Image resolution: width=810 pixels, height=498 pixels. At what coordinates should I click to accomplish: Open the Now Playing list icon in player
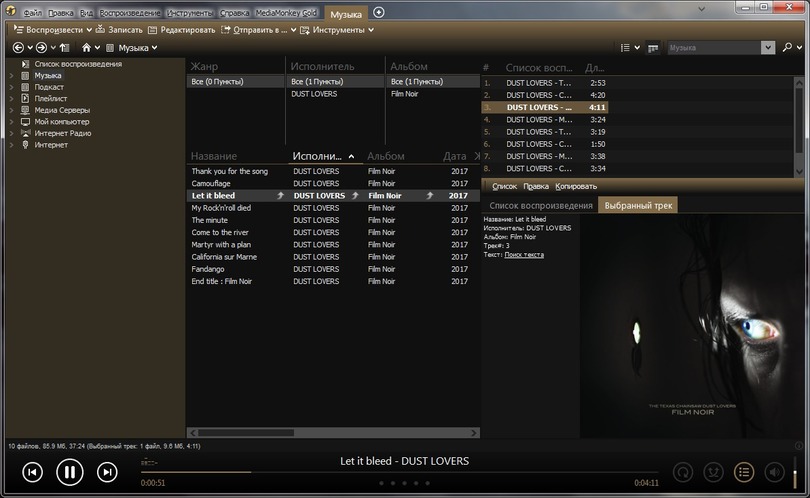pos(743,471)
